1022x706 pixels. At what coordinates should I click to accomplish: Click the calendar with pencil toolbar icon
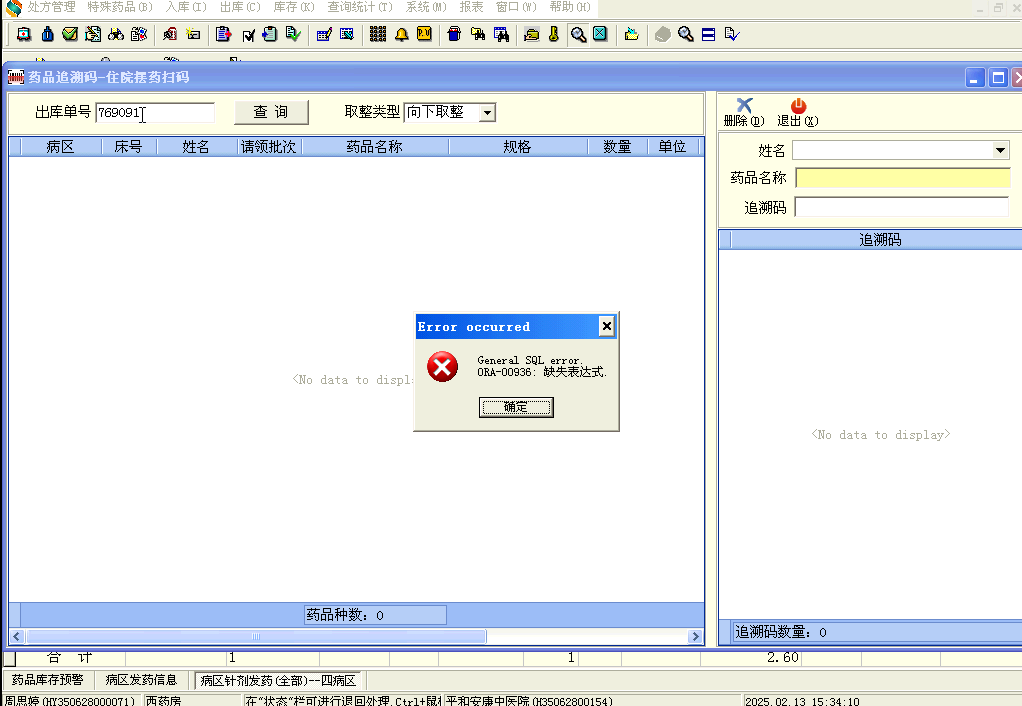[x=324, y=34]
